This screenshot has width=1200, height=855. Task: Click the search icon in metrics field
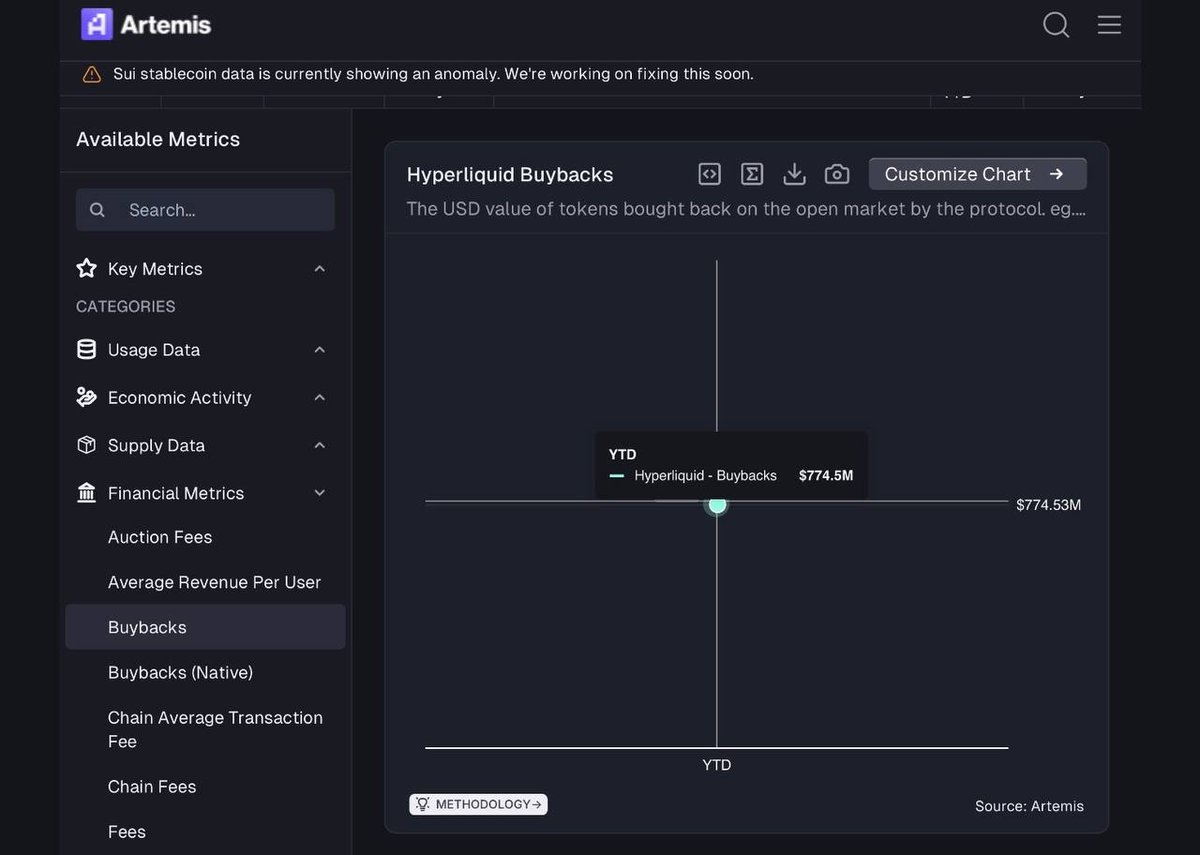click(97, 210)
